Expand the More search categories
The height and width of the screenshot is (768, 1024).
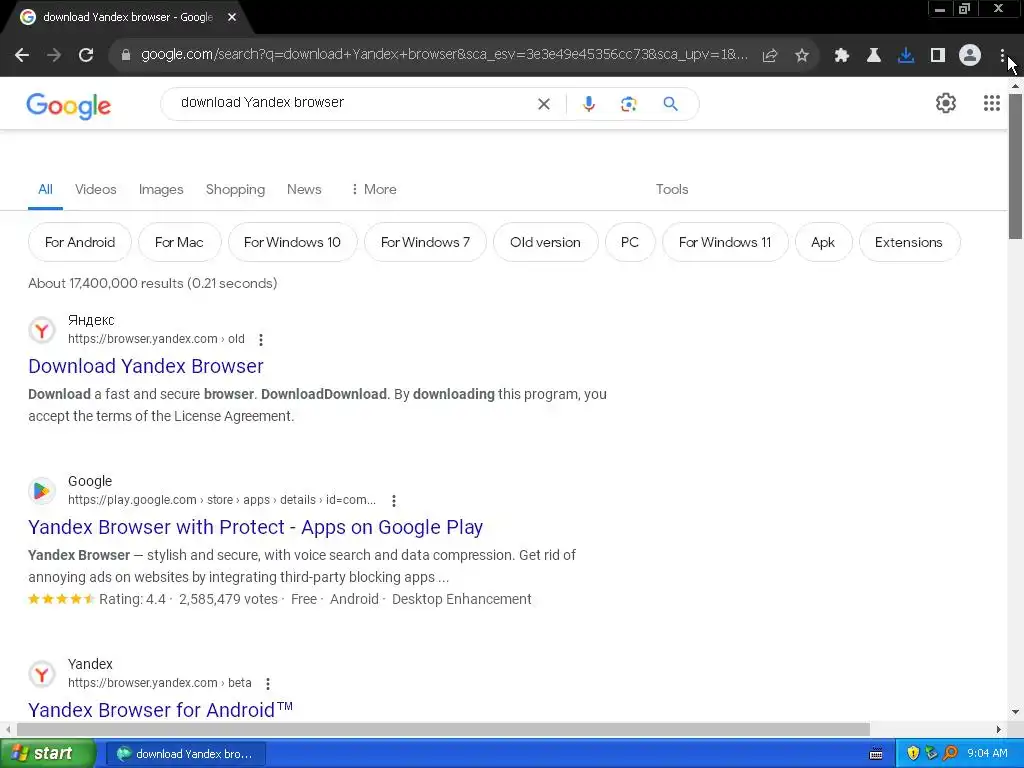(x=374, y=189)
